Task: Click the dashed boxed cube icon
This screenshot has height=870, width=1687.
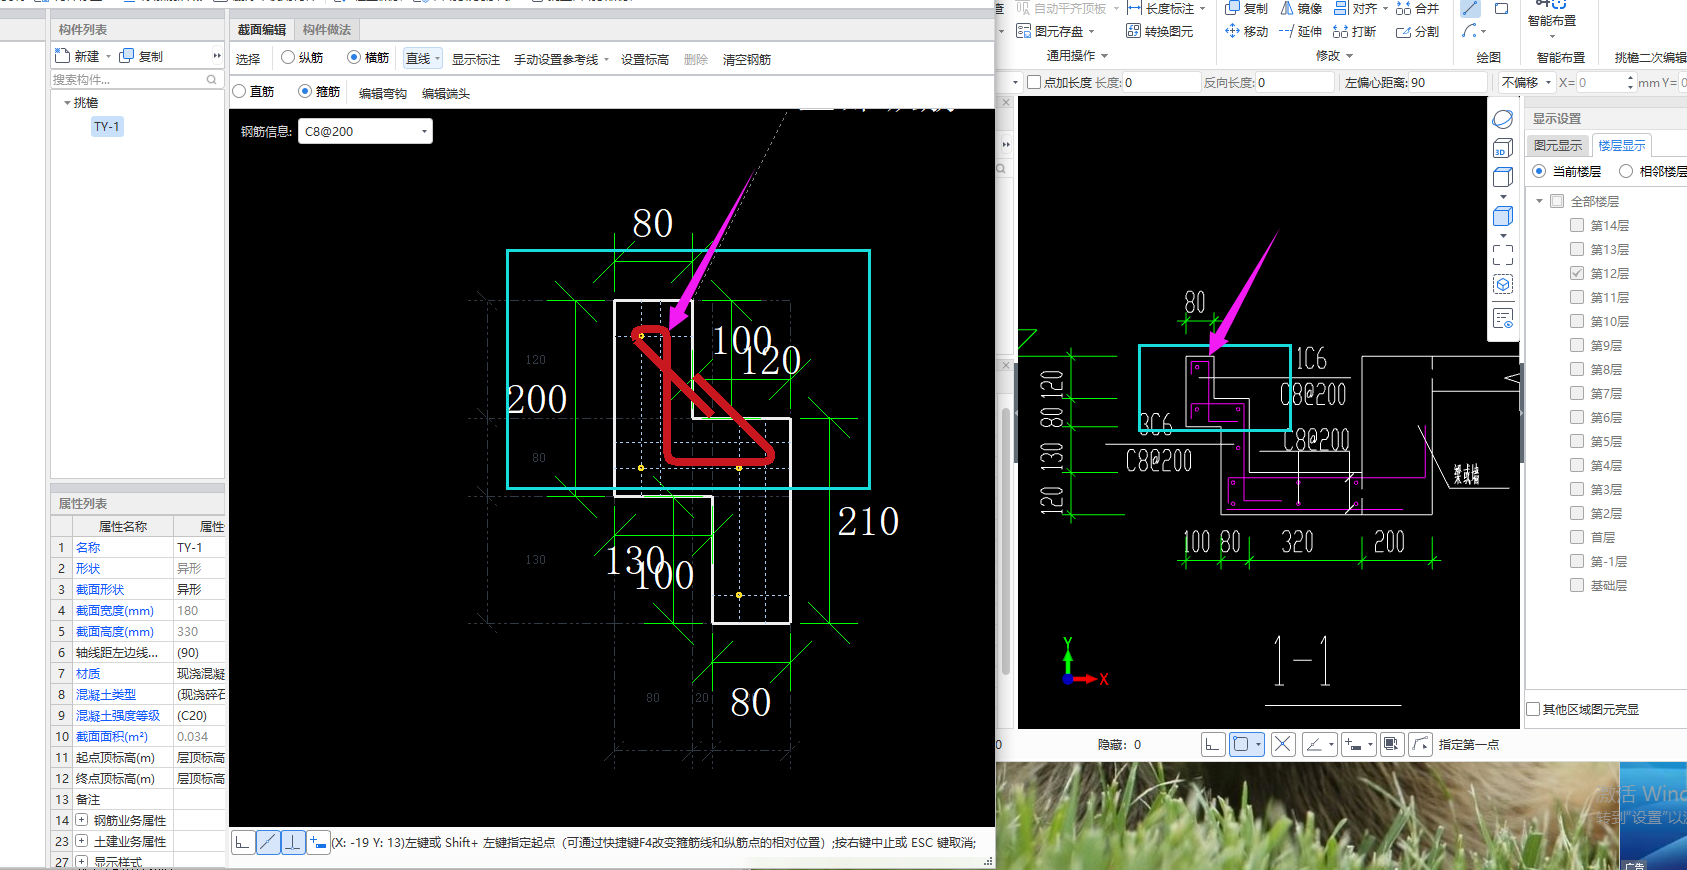Action: pyautogui.click(x=1503, y=284)
